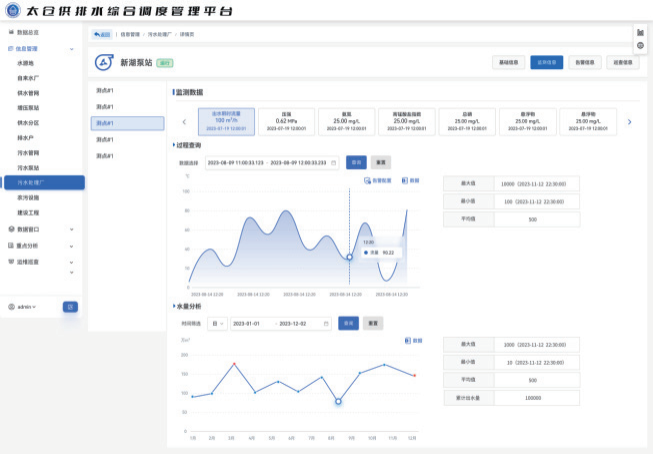Expand the 数据窗口 sidebar menu
This screenshot has width=653, height=454.
point(41,229)
